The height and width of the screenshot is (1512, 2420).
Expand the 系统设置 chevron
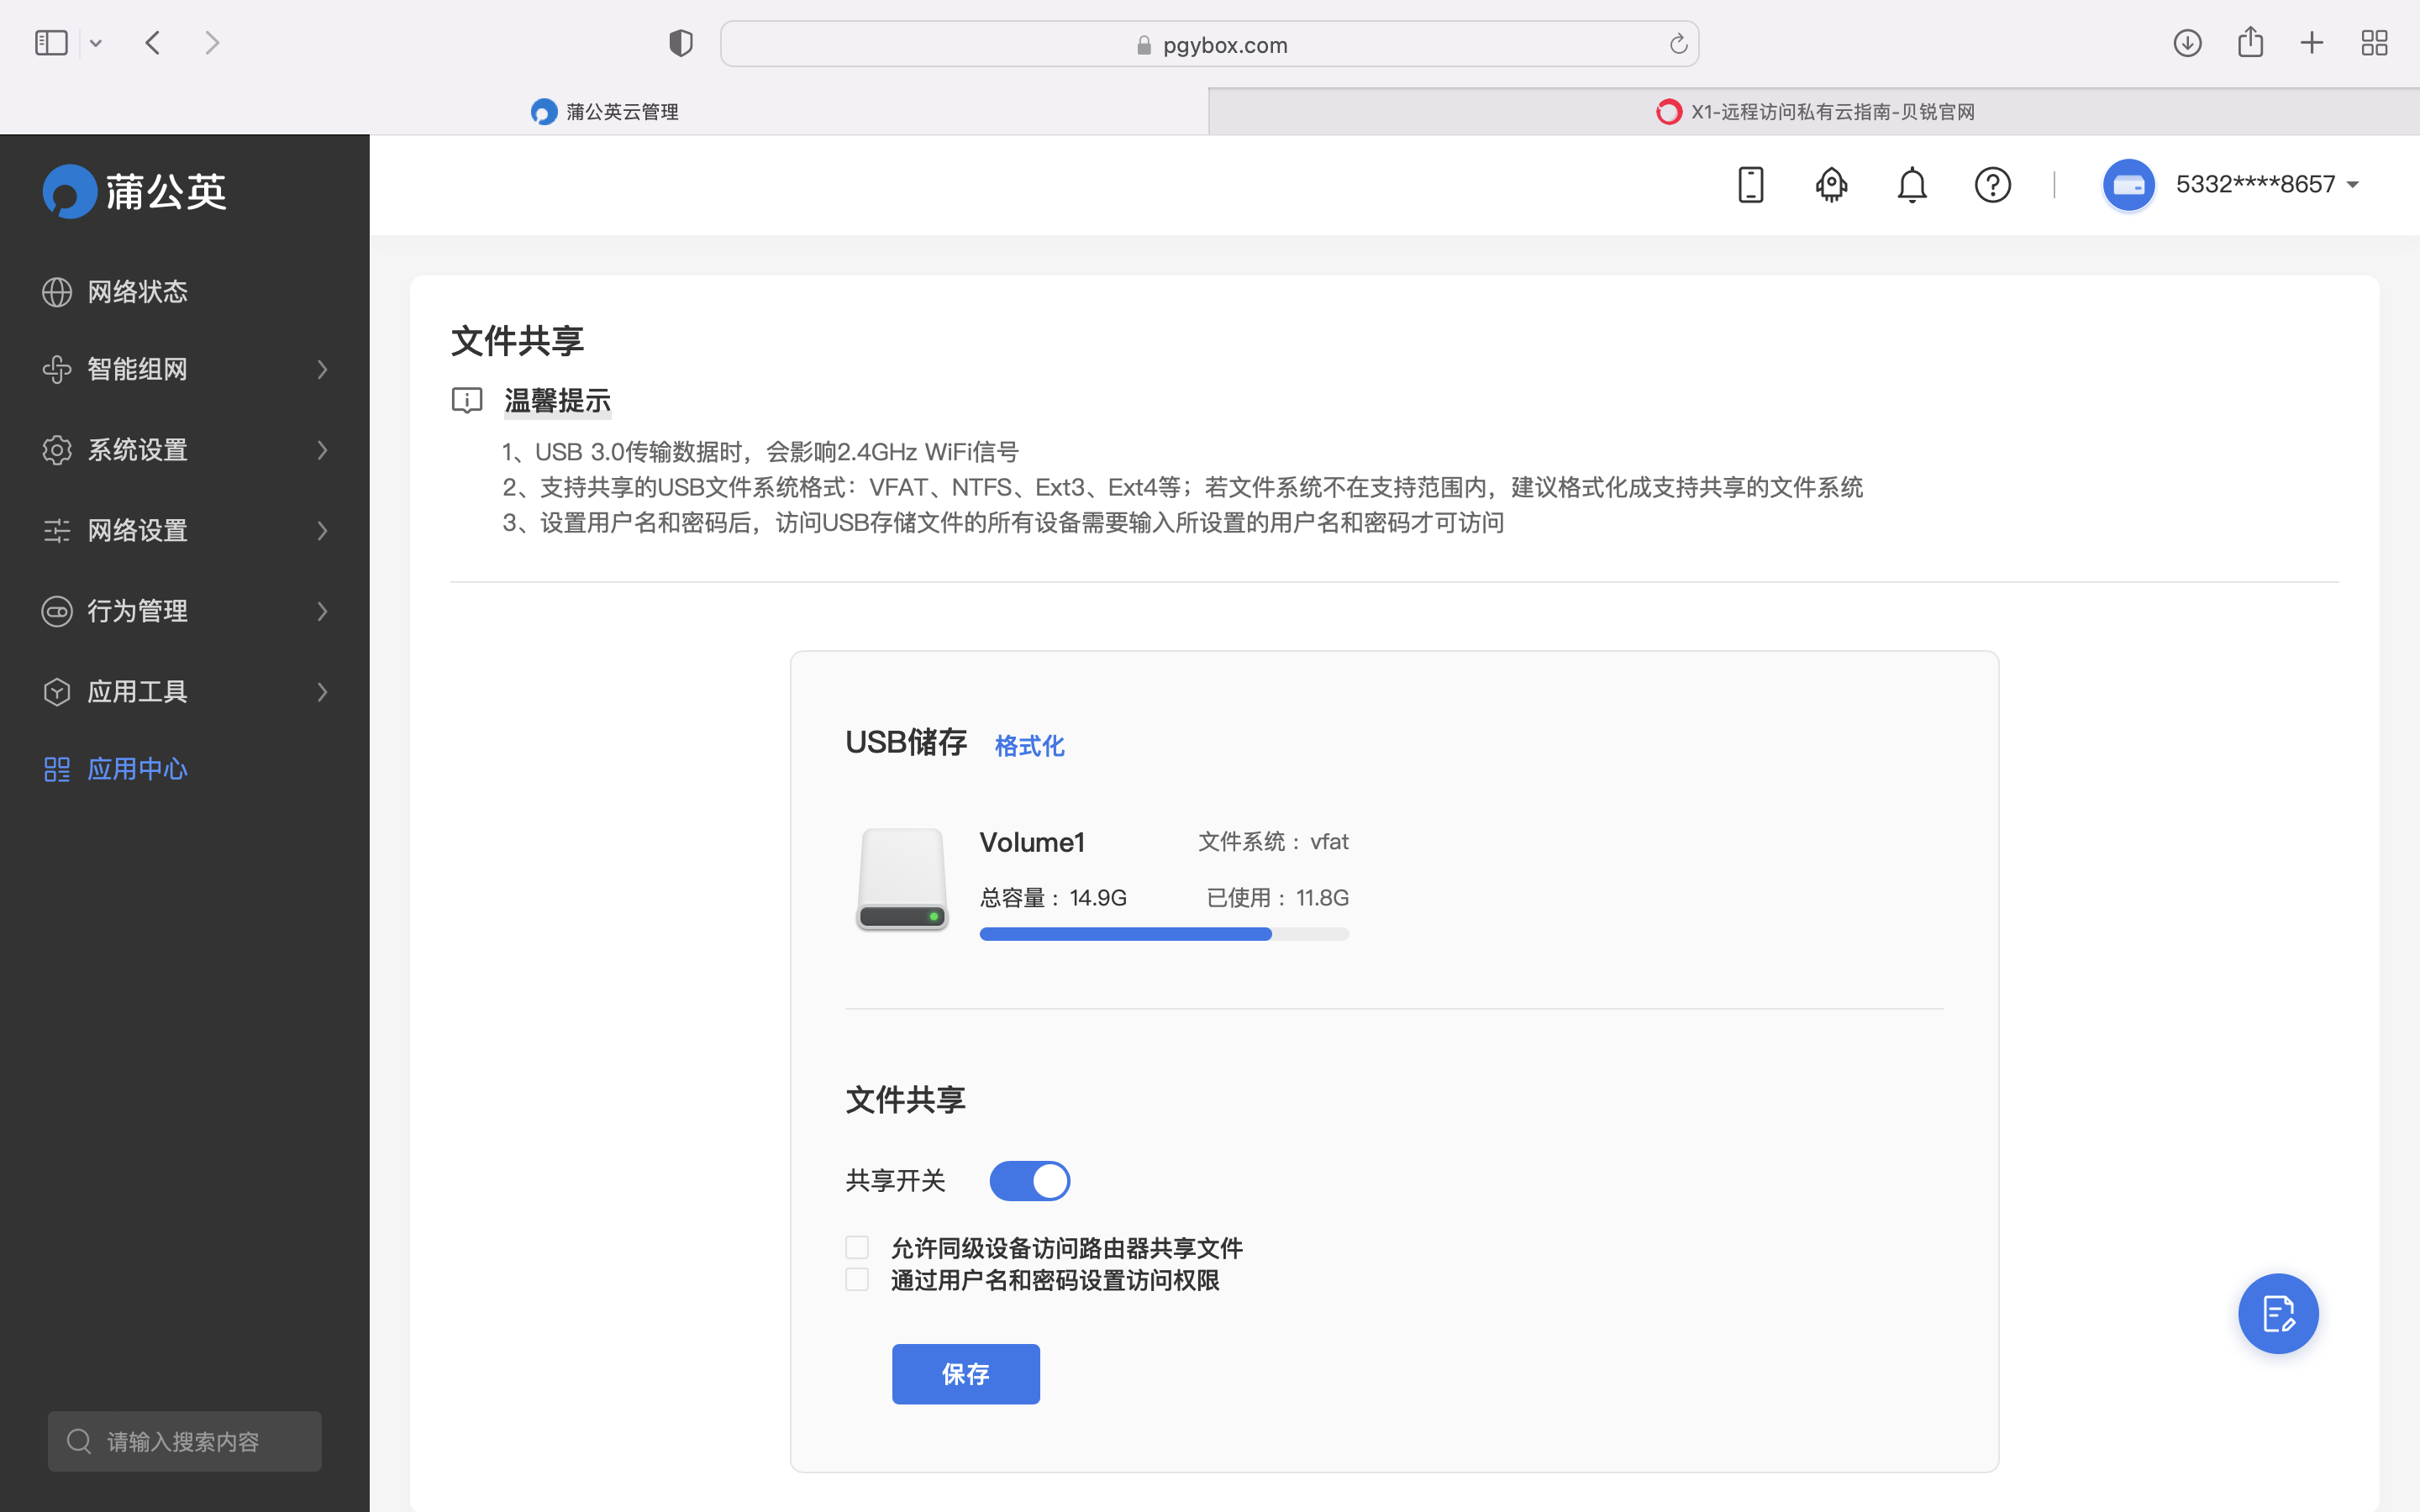click(x=322, y=450)
